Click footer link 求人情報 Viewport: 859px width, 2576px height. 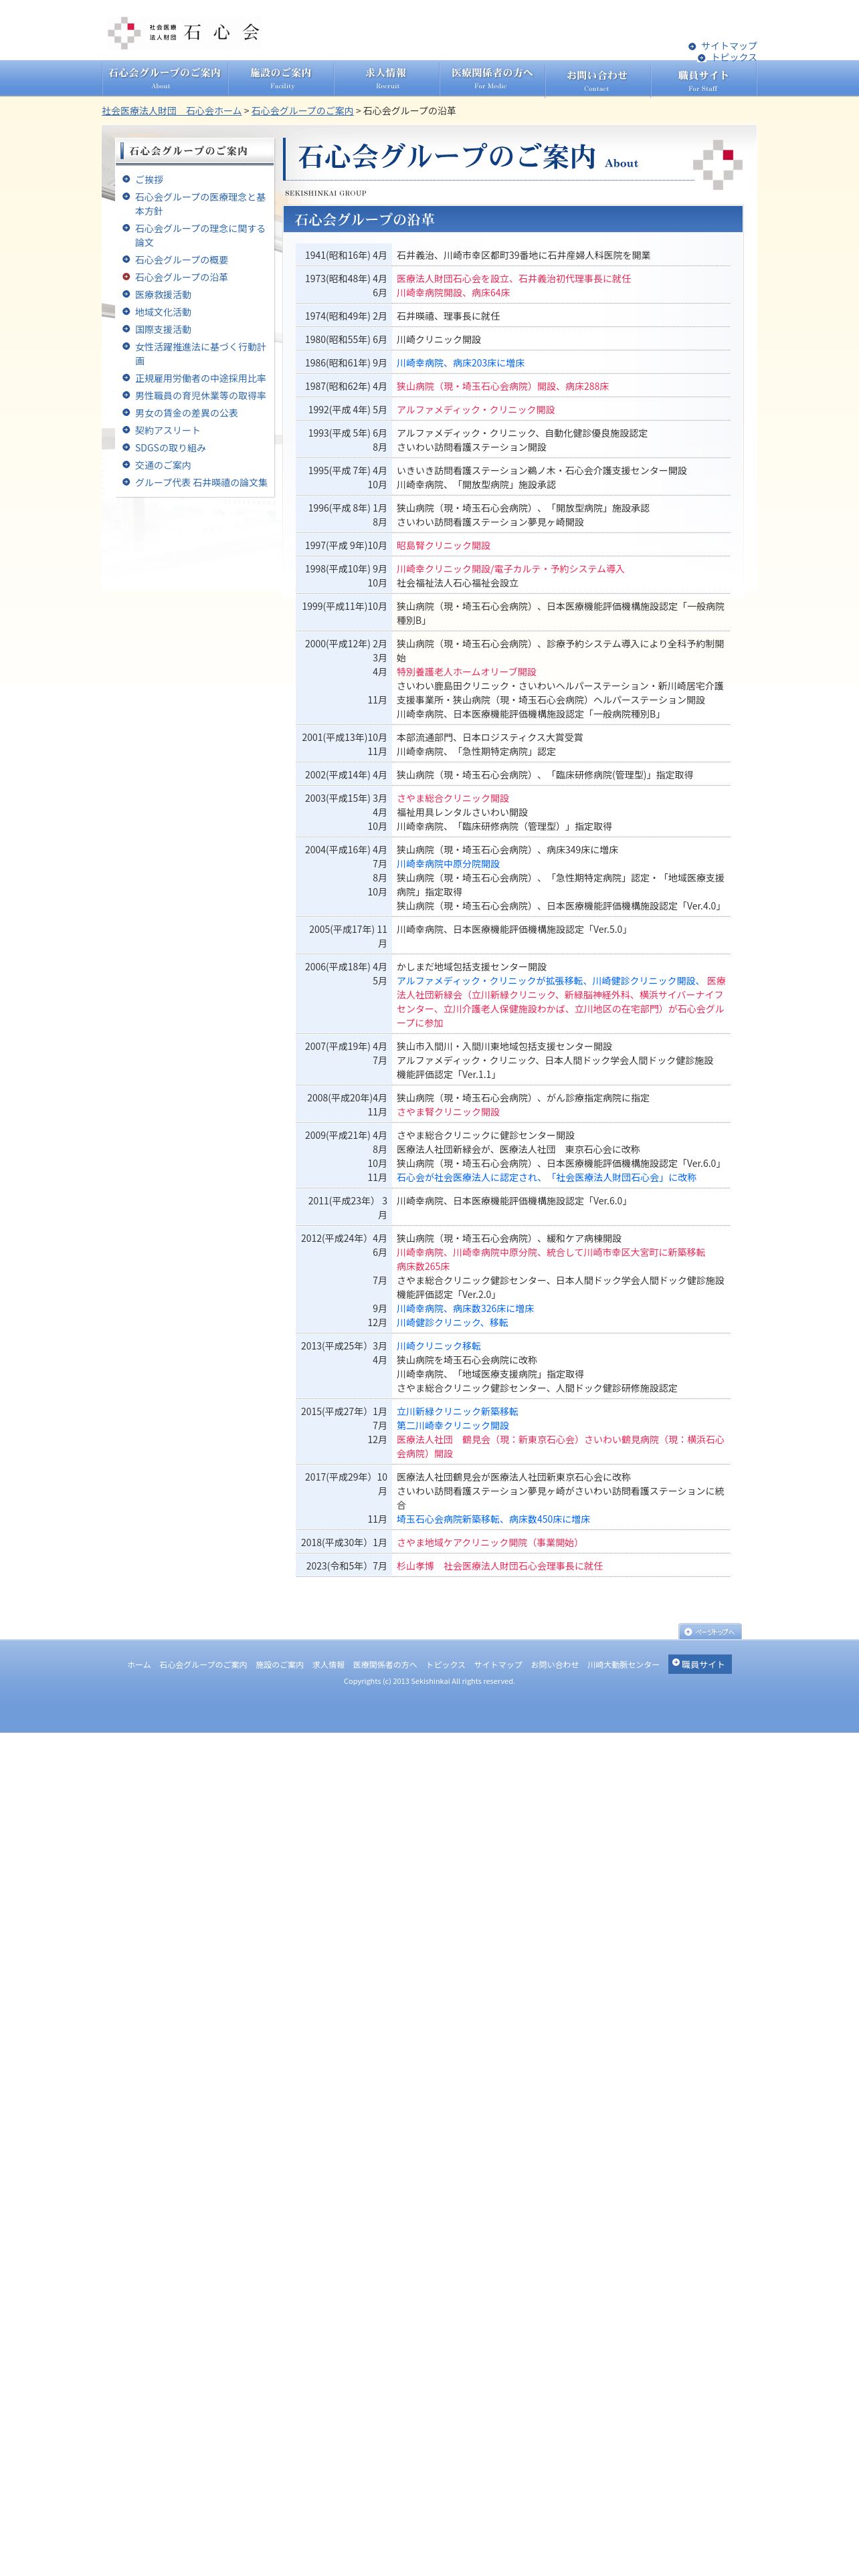coord(328,1664)
